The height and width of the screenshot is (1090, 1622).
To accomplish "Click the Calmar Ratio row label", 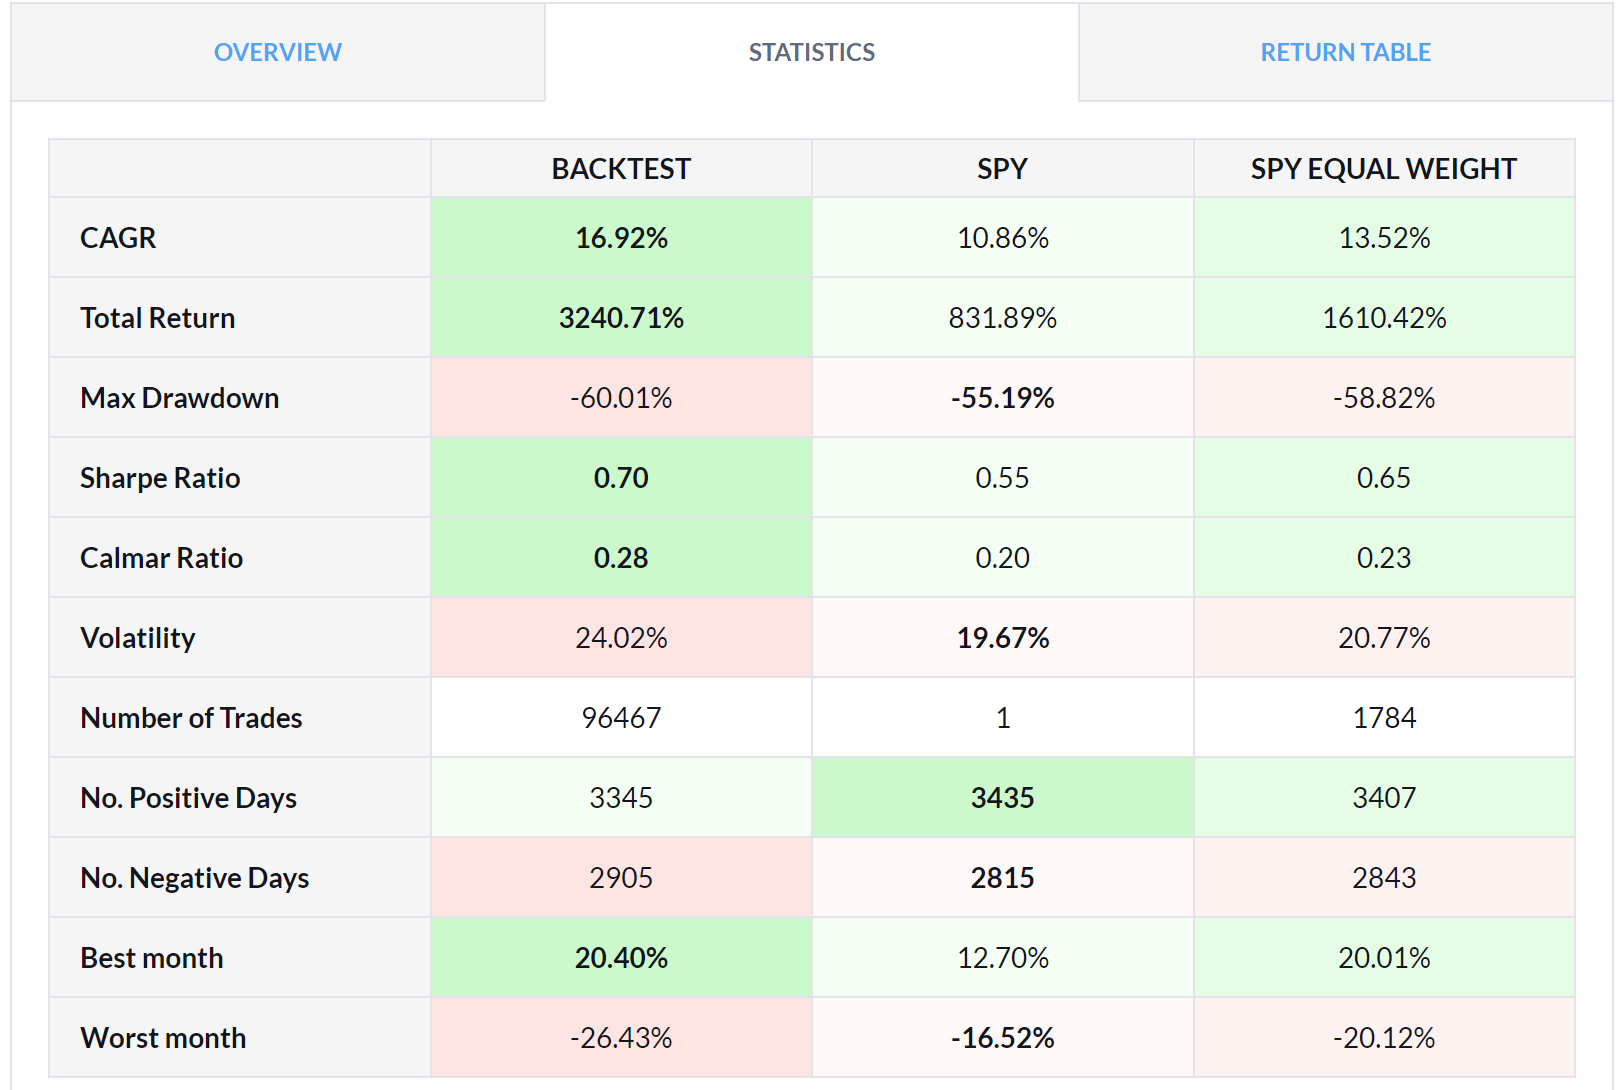I will click(x=162, y=558).
